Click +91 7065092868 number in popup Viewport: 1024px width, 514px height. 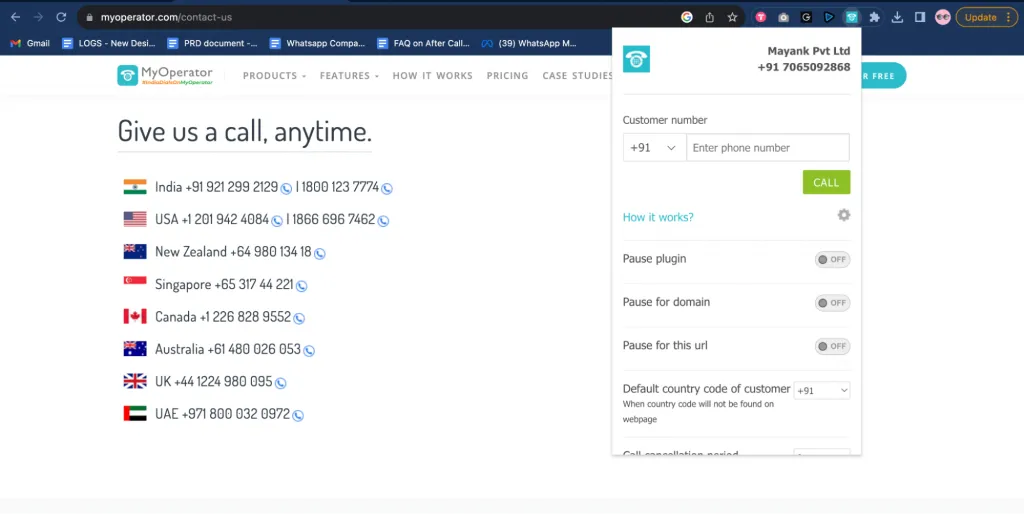804,67
